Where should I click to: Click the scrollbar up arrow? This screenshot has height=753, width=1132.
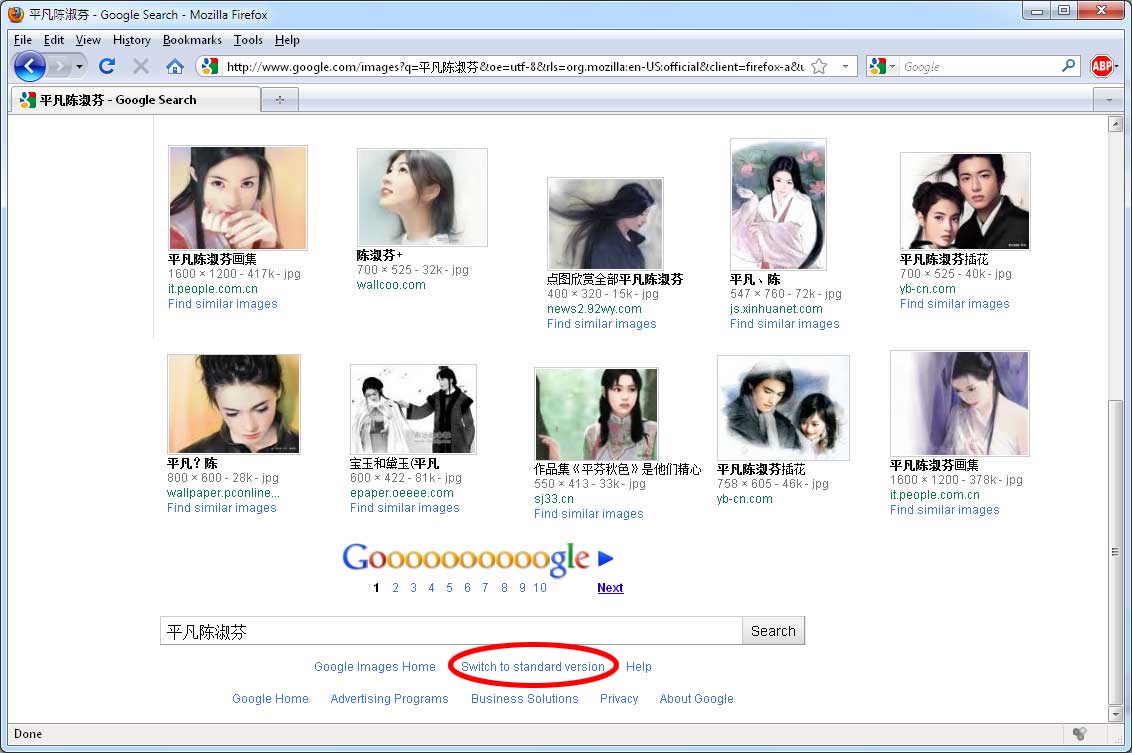coord(1115,124)
